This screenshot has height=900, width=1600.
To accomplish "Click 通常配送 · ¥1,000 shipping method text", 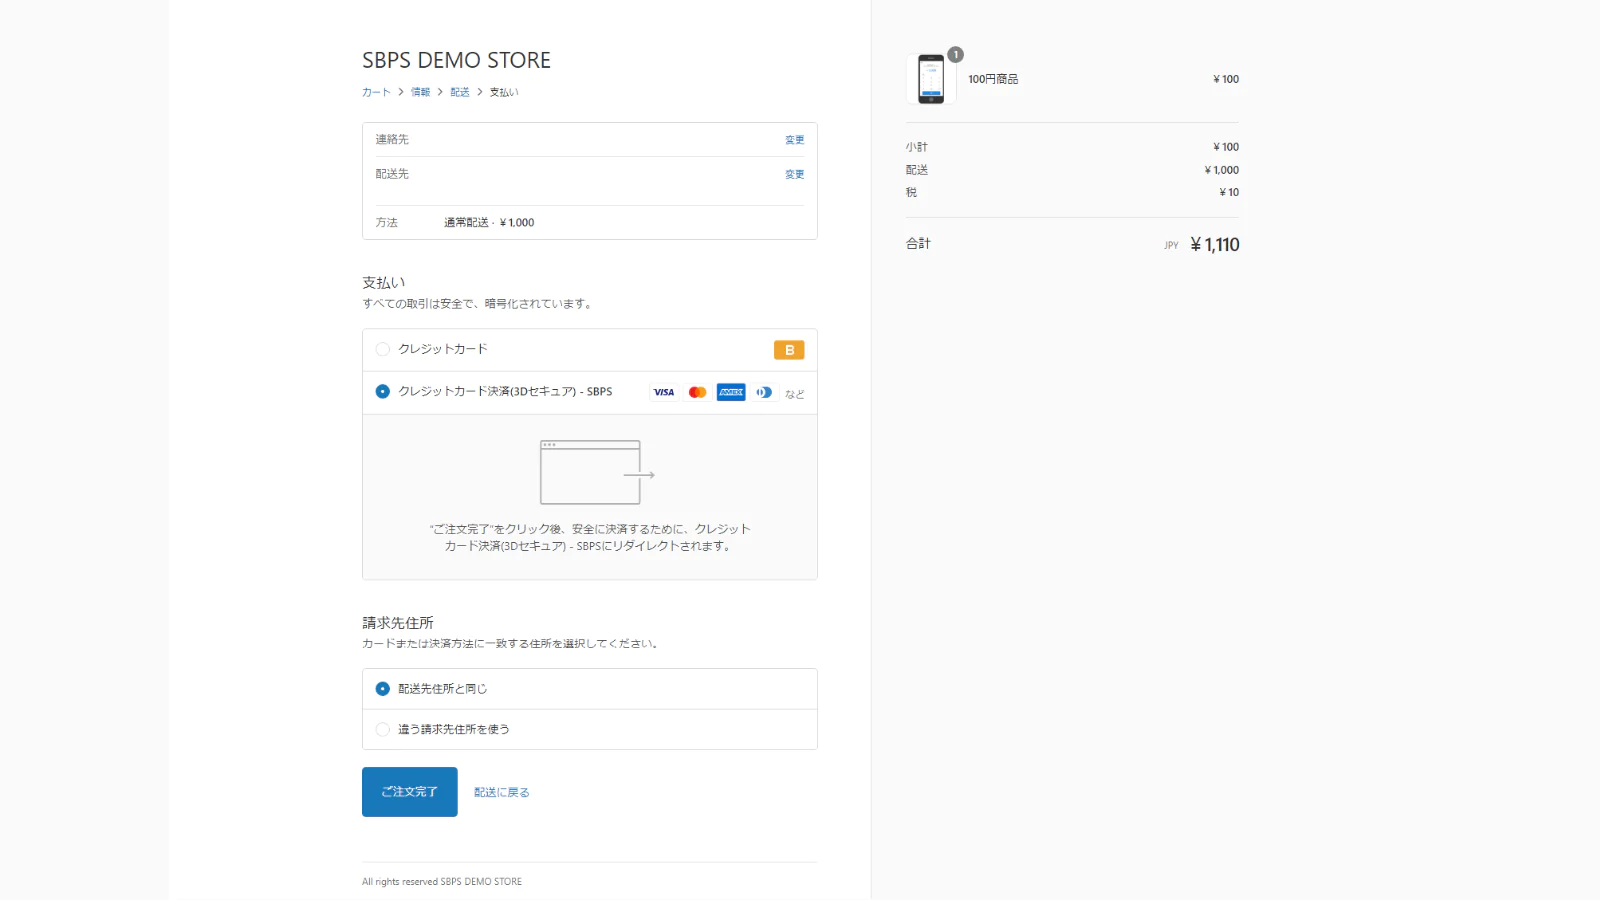I will [489, 223].
